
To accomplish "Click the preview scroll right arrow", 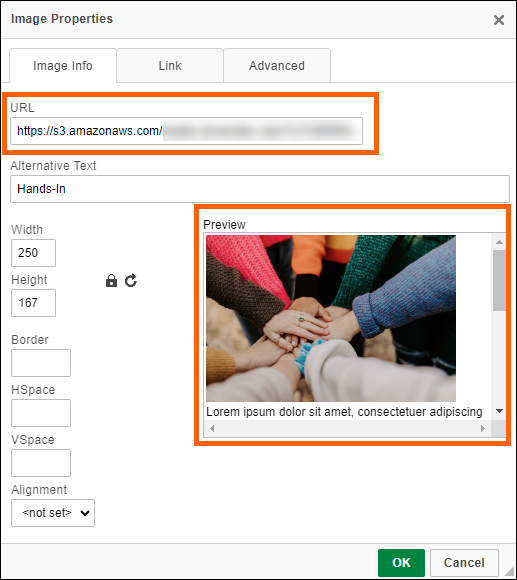I will [483, 428].
